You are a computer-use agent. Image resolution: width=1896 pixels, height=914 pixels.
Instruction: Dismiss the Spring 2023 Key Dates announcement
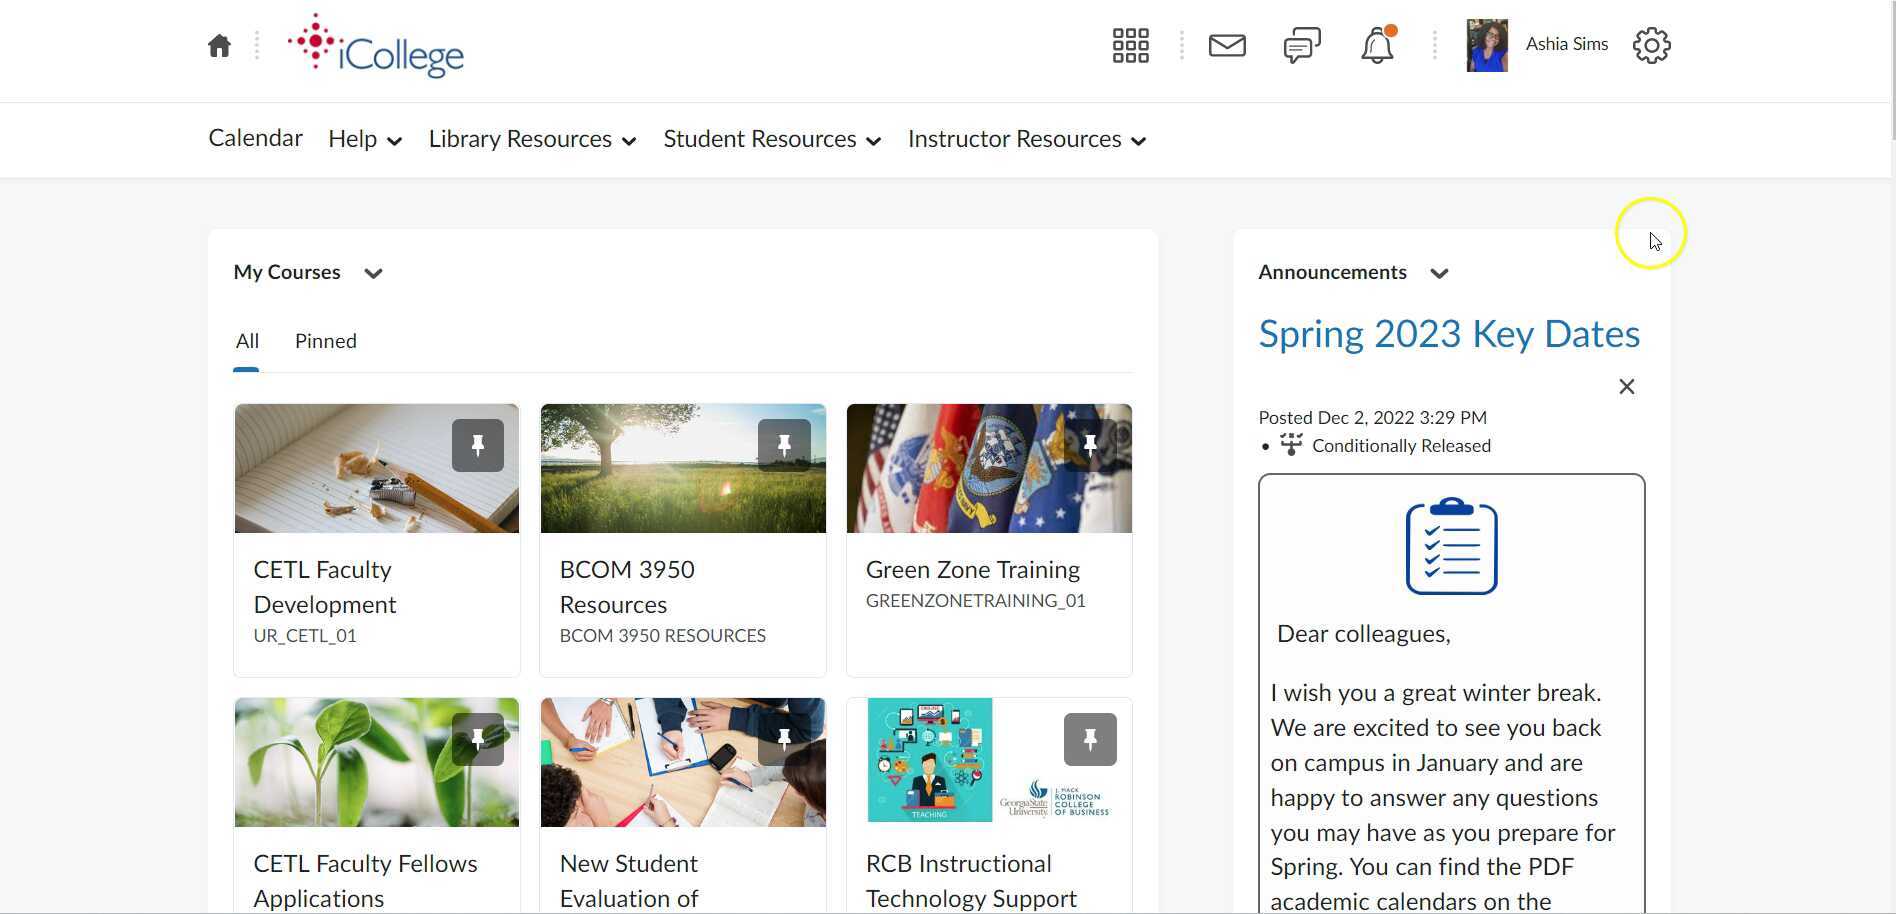pos(1626,386)
